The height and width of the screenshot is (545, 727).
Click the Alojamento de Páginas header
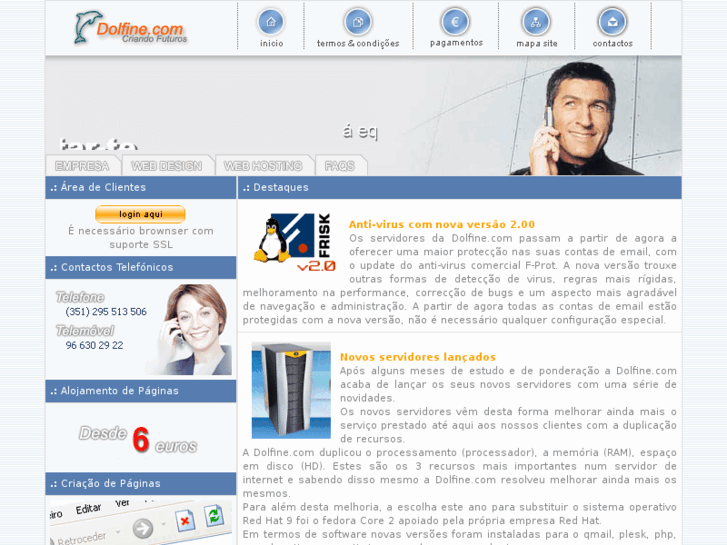click(140, 391)
